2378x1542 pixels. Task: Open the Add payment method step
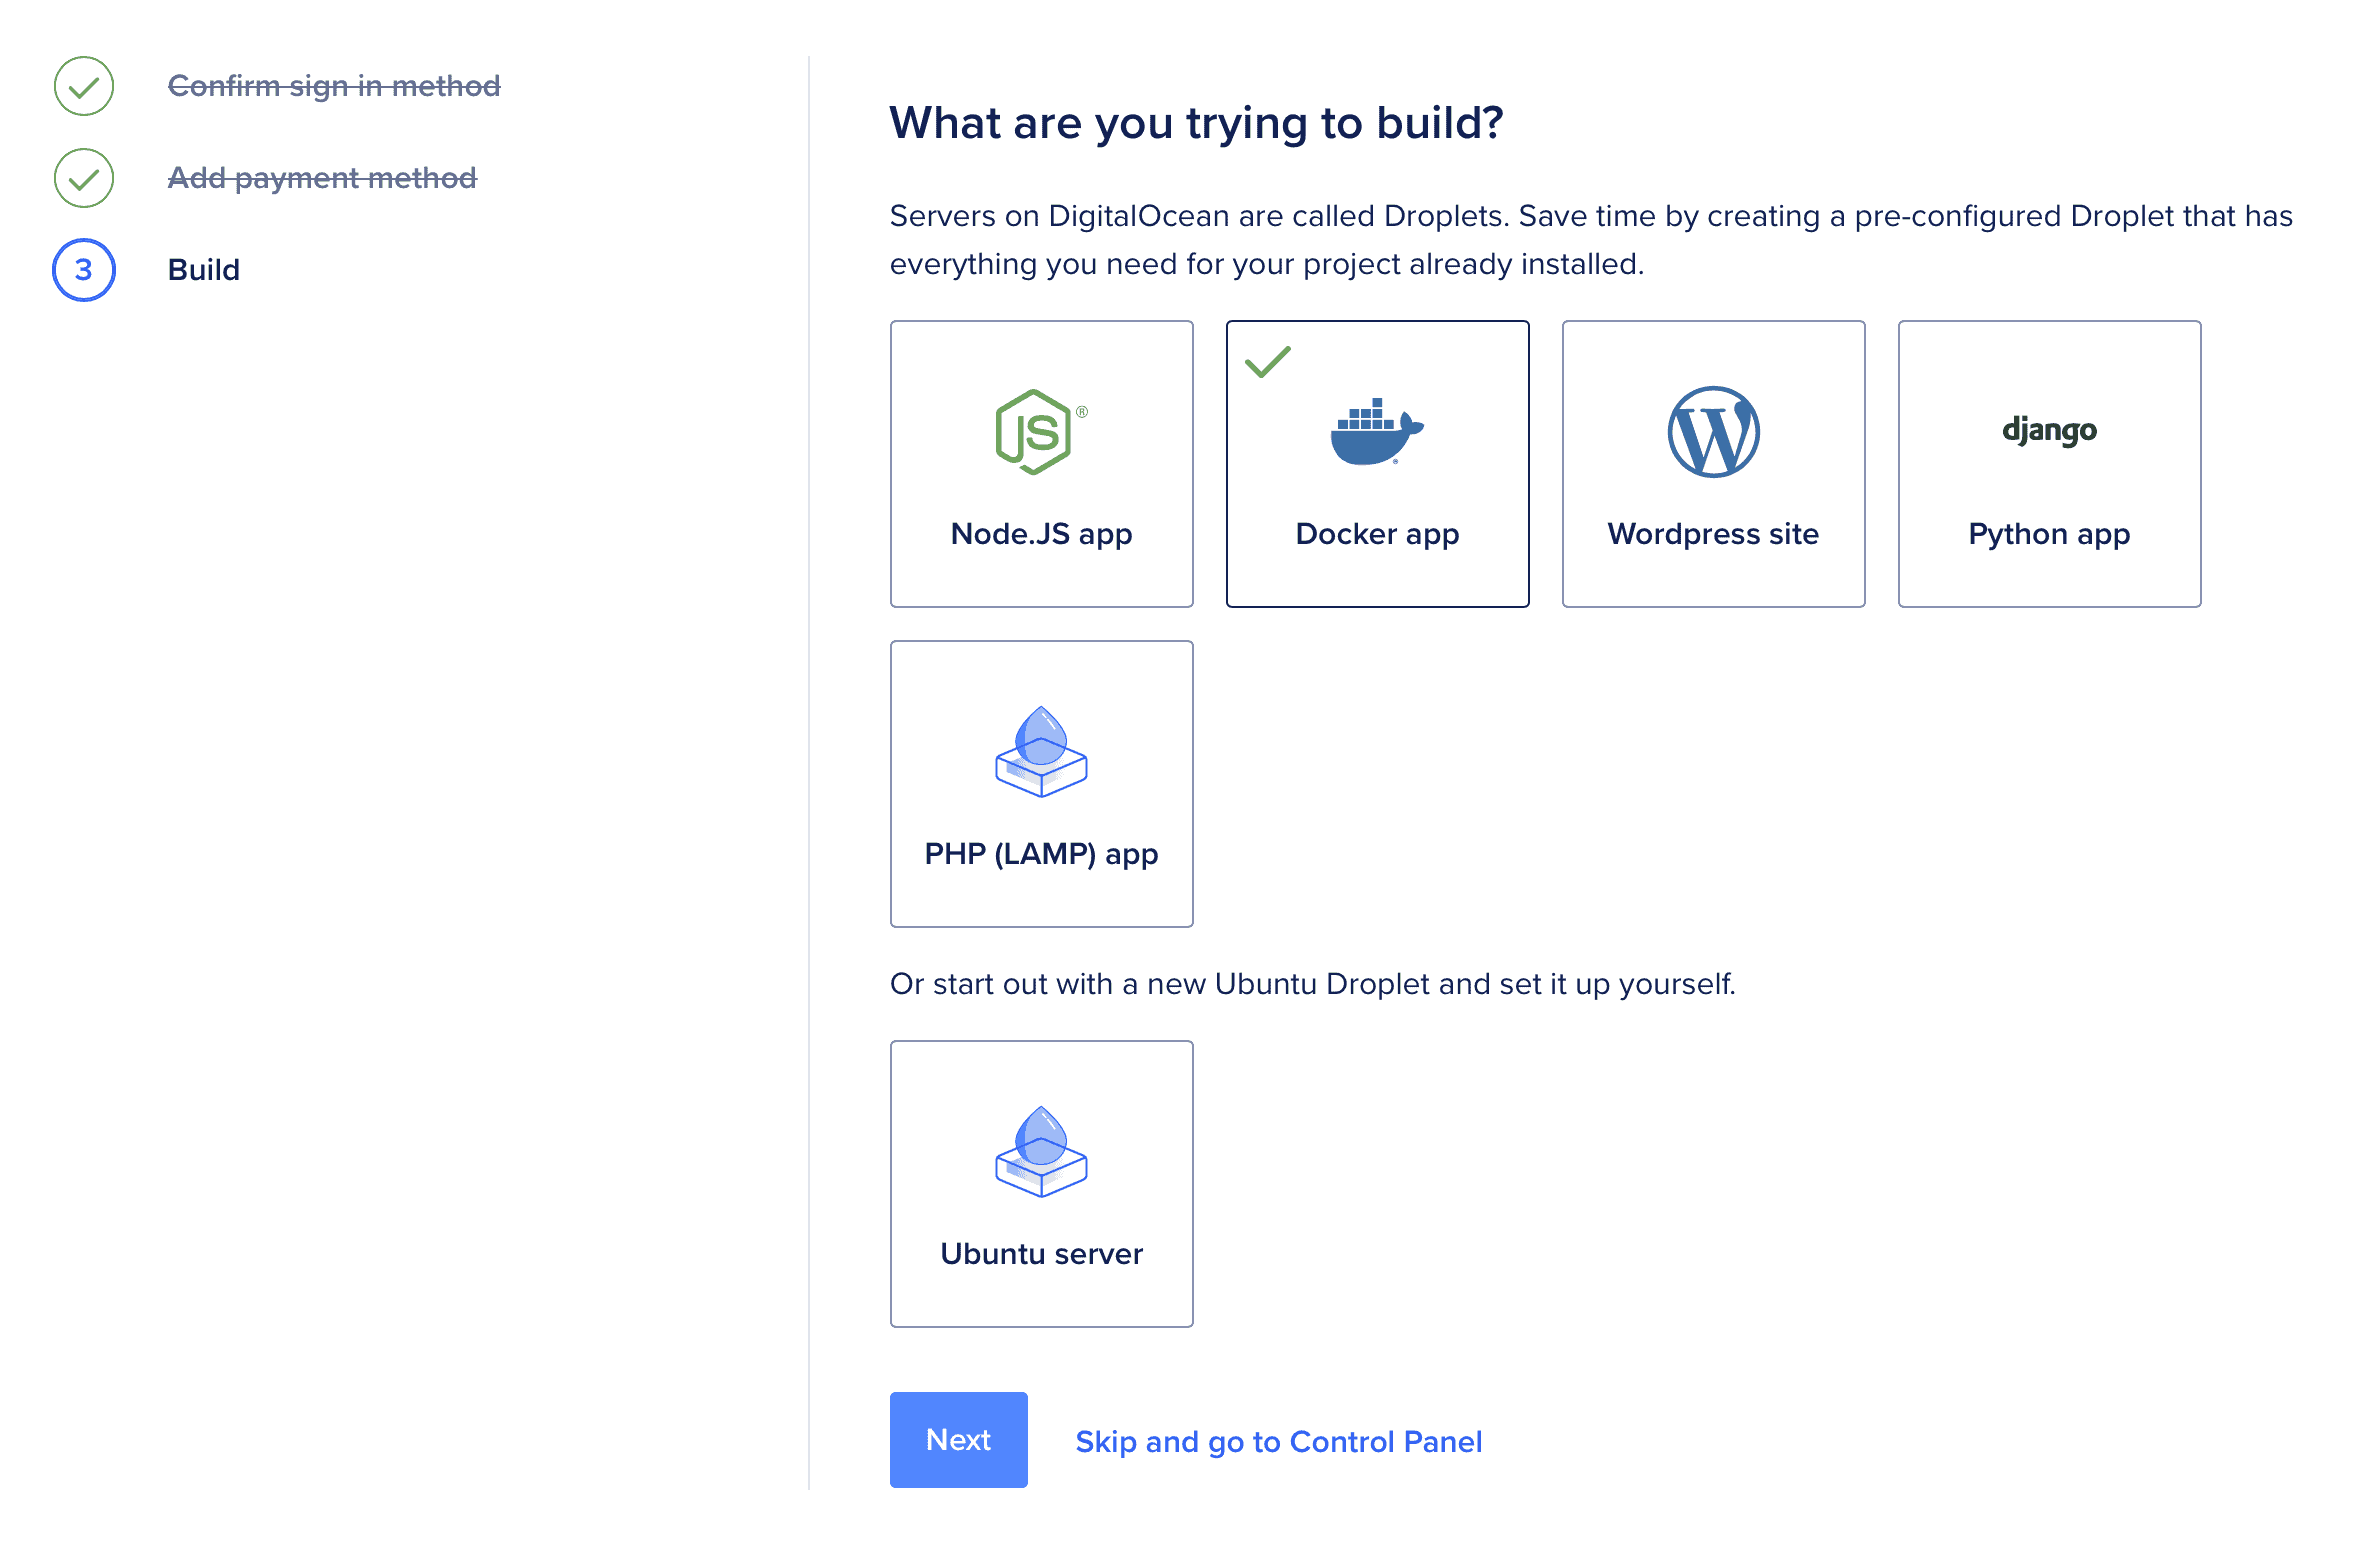[x=322, y=178]
